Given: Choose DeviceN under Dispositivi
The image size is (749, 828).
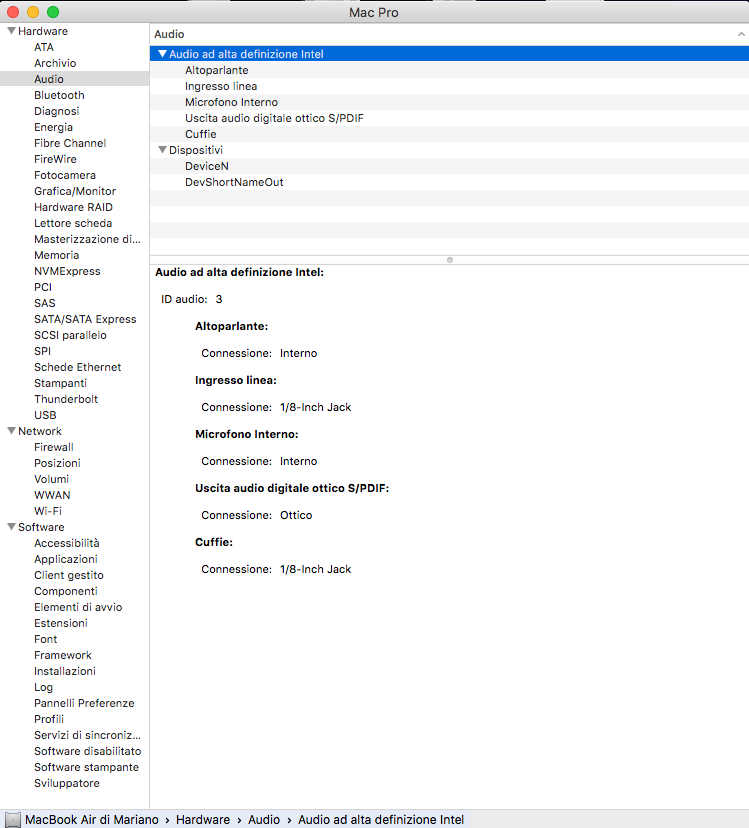Looking at the screenshot, I should [x=206, y=166].
